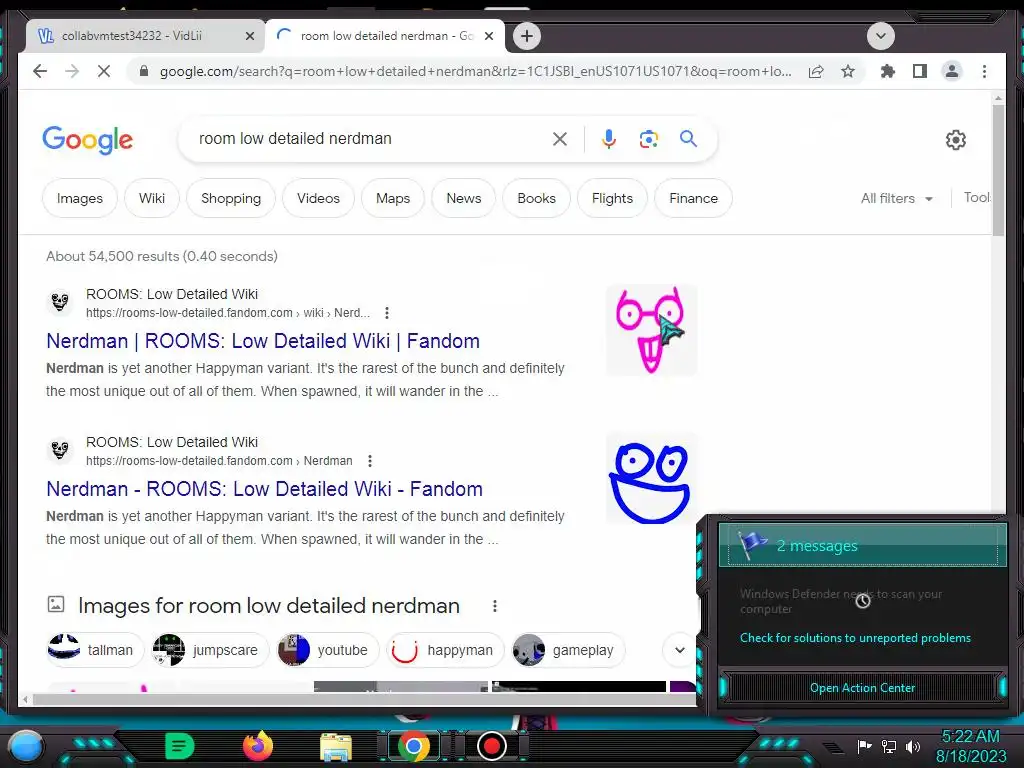Viewport: 1024px width, 768px height.
Task: Click the vertical page scrollbar
Action: (x=998, y=169)
